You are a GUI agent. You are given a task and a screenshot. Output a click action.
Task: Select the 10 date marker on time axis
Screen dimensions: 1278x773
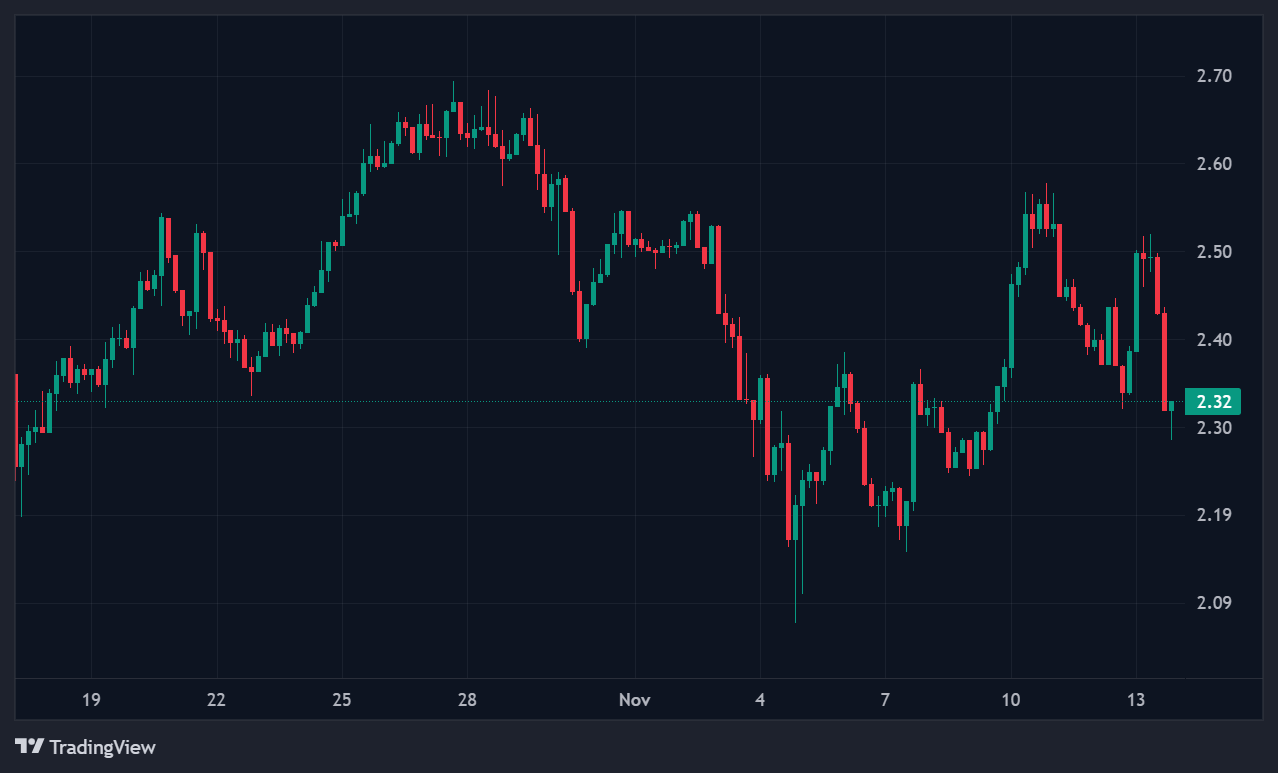tap(1011, 700)
